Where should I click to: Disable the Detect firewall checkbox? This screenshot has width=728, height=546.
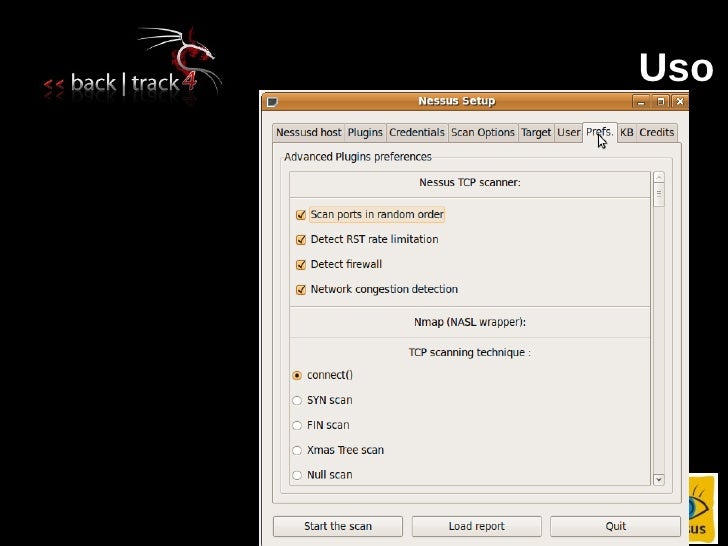[301, 265]
